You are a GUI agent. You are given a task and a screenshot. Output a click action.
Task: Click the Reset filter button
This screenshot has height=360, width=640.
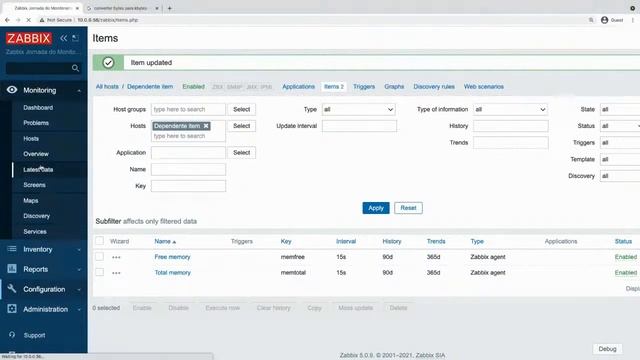pyautogui.click(x=408, y=208)
